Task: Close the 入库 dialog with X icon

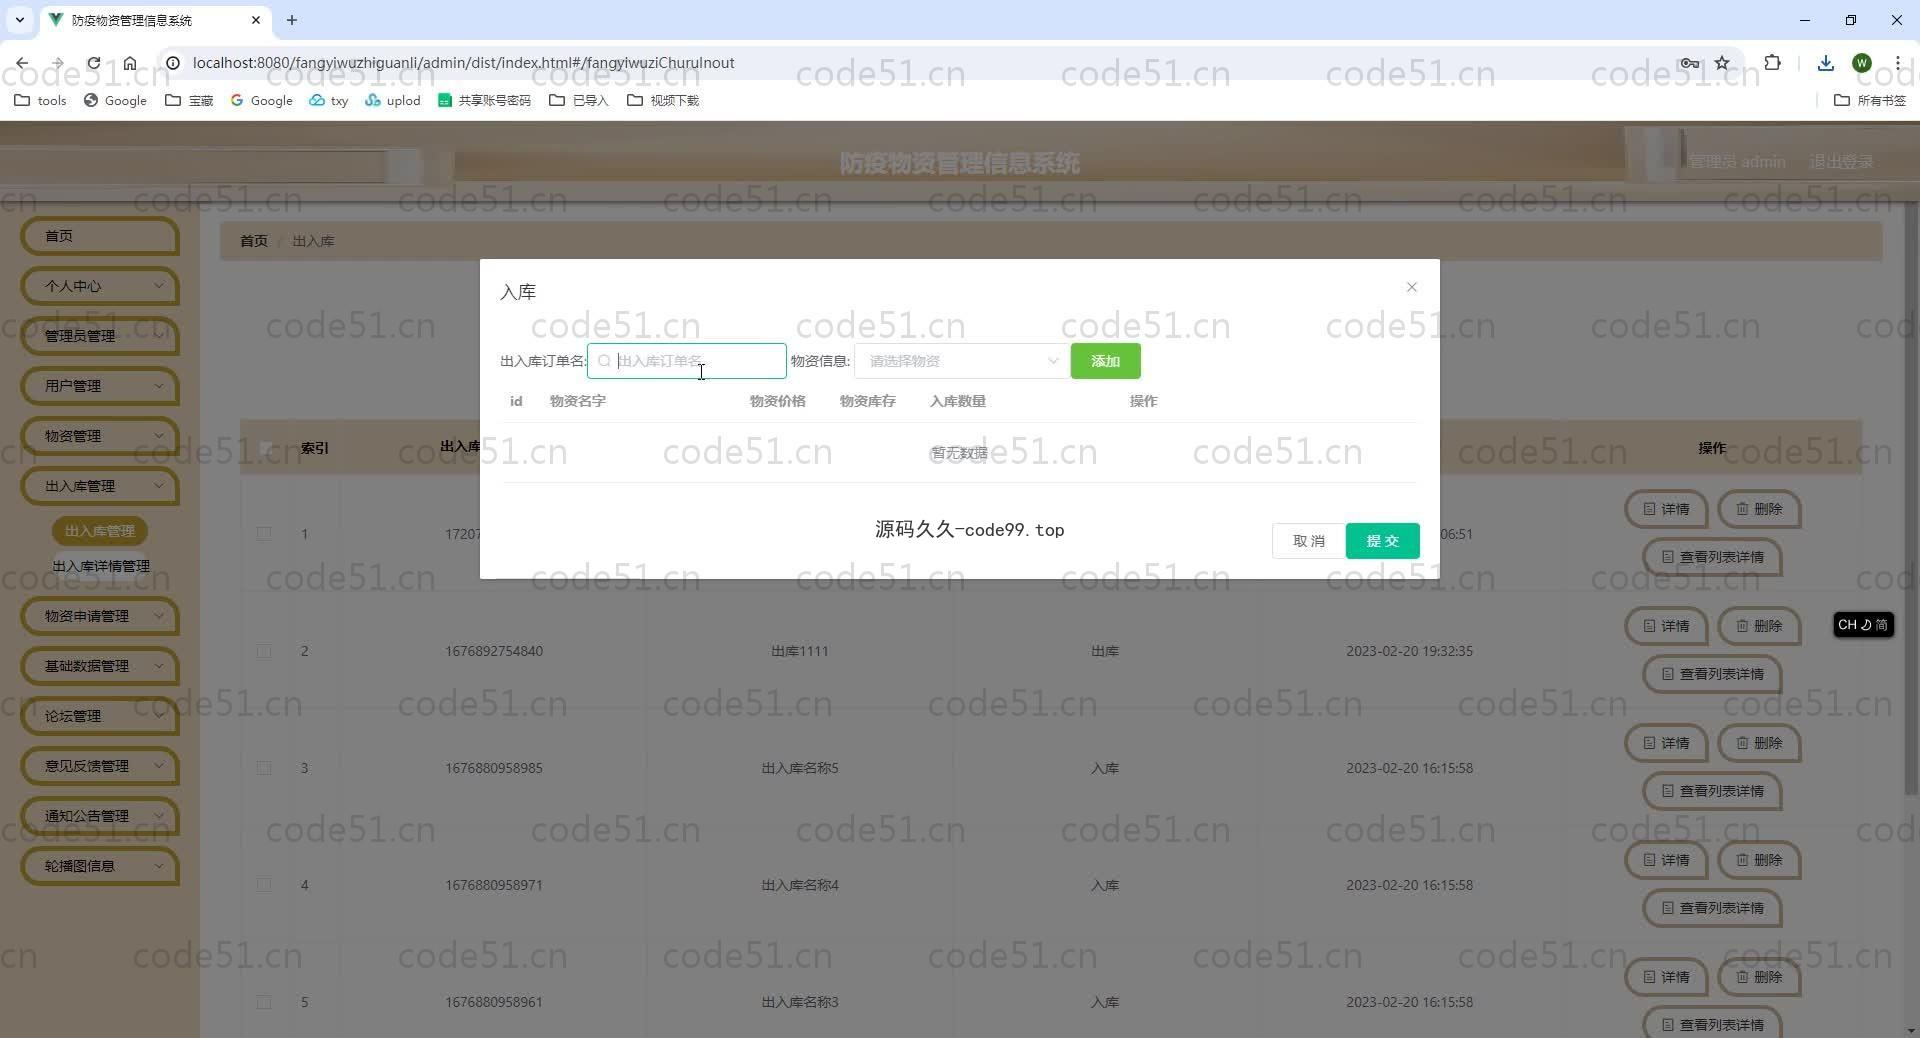Action: pyautogui.click(x=1411, y=287)
